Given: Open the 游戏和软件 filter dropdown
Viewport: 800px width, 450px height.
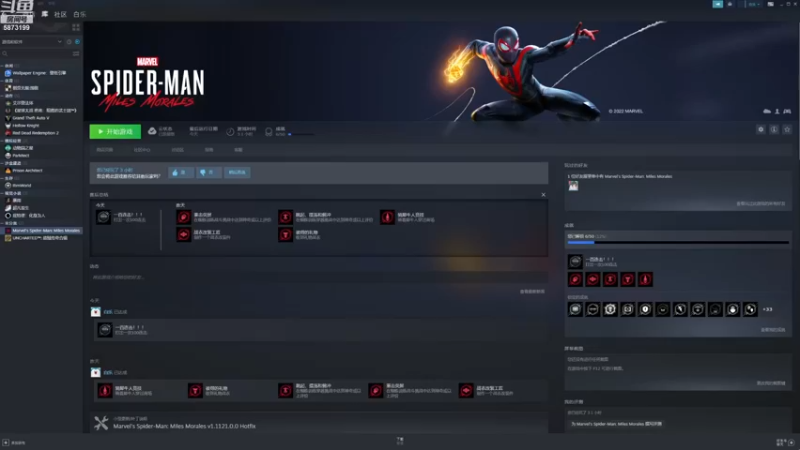Looking at the screenshot, I should pyautogui.click(x=32, y=41).
